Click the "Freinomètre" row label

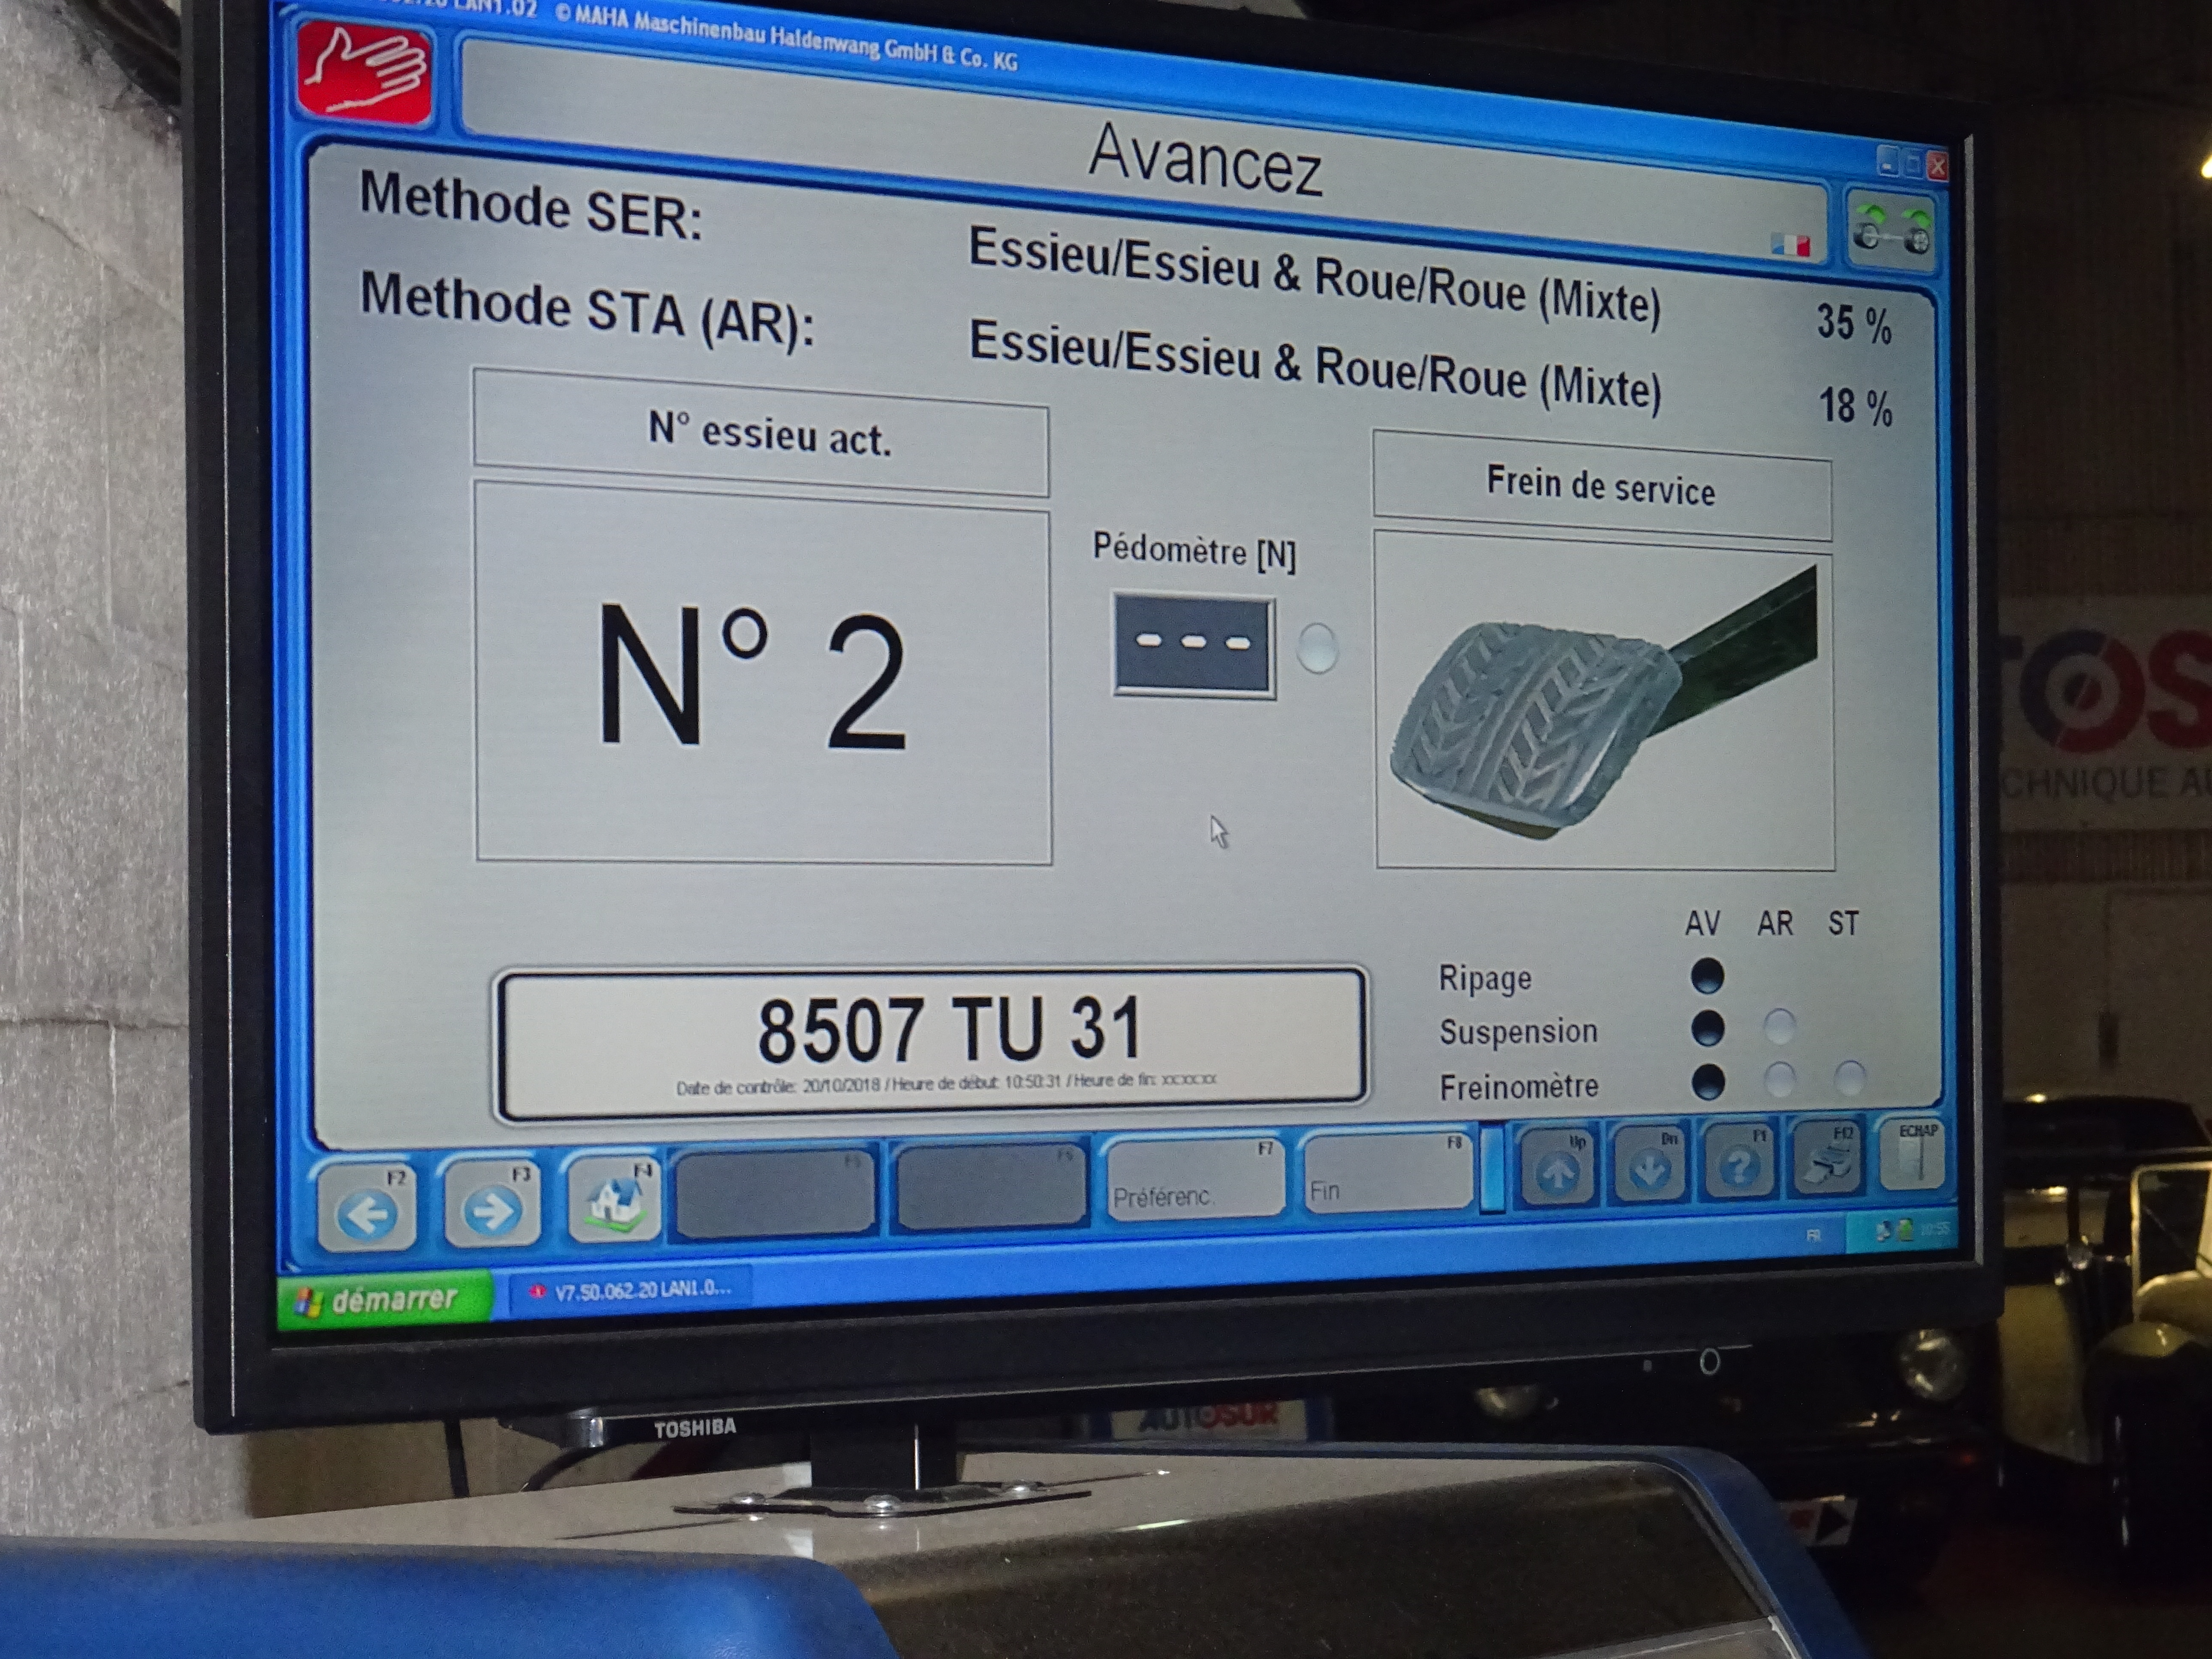pos(1519,1086)
